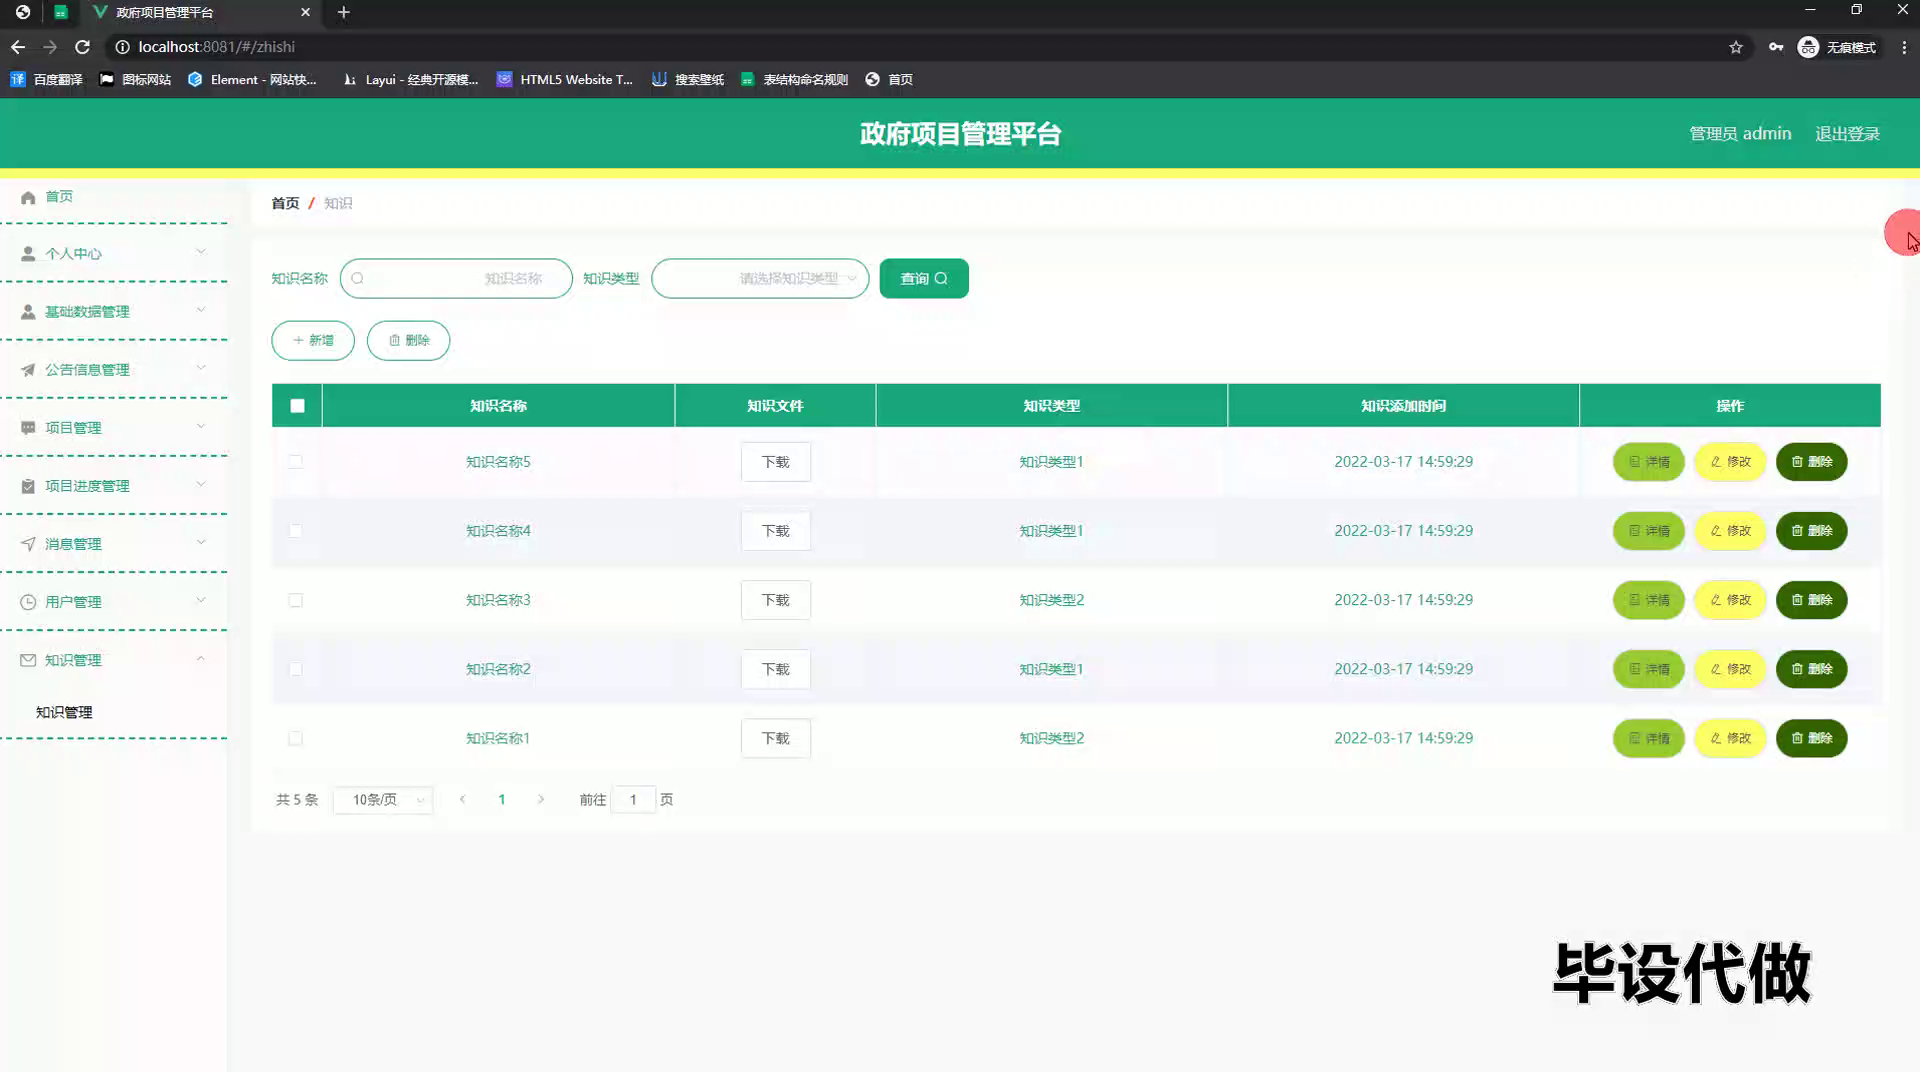Select page 1 in pagination
This screenshot has height=1072, width=1920.
tap(502, 800)
